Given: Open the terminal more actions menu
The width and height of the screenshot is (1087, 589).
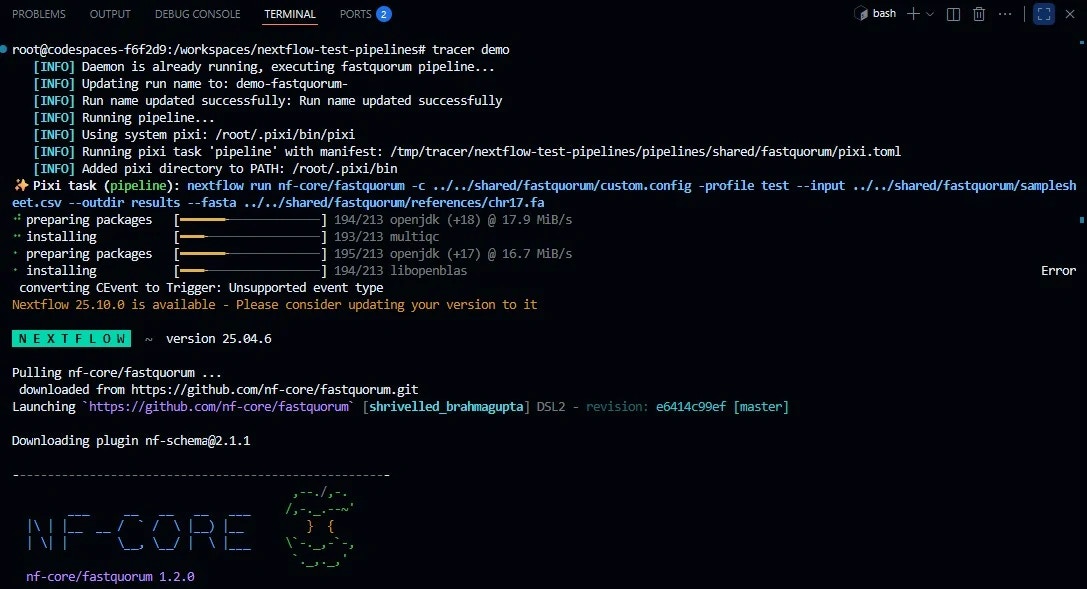Looking at the screenshot, I should [1004, 13].
